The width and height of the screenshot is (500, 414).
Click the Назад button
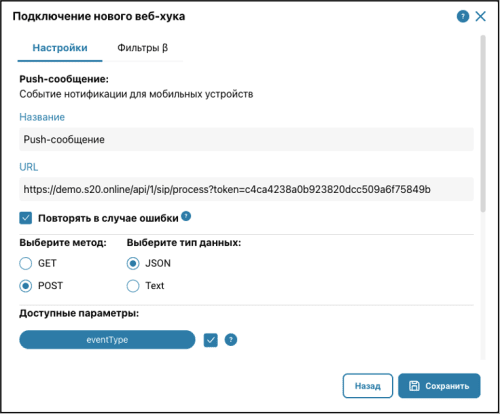368,386
